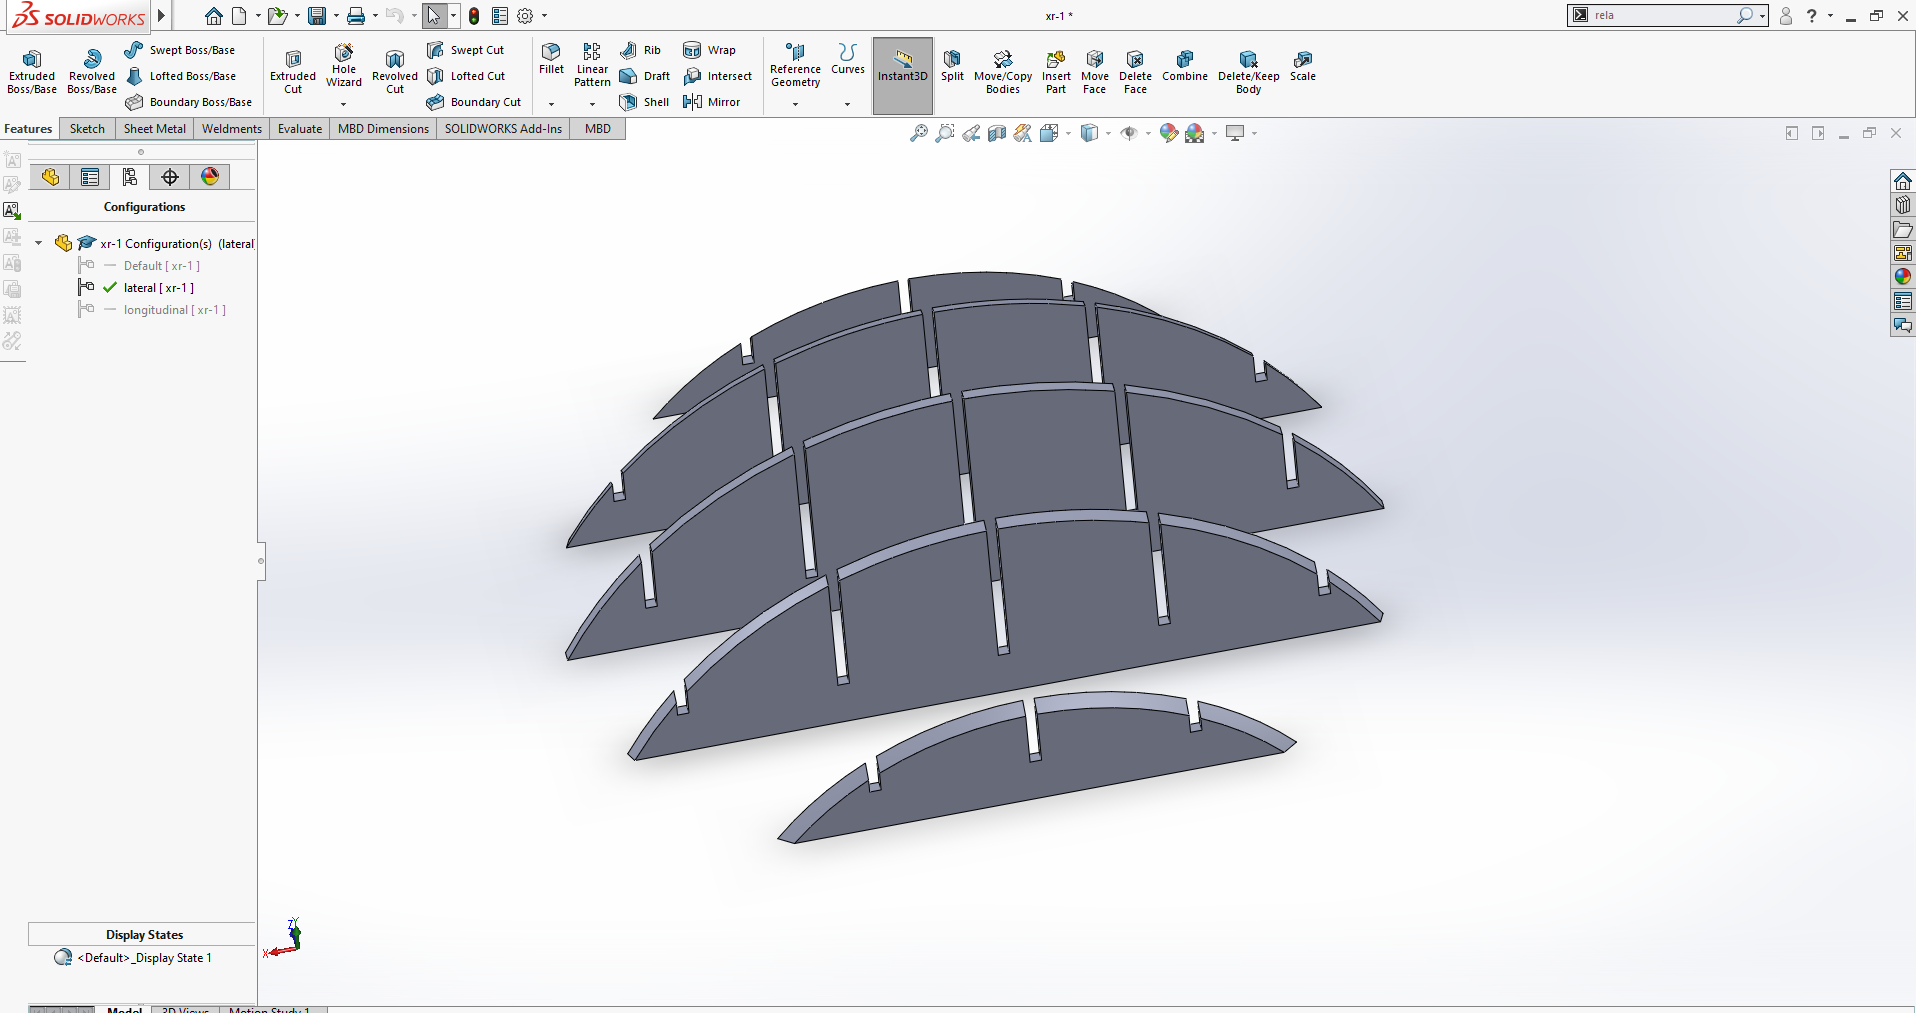The width and height of the screenshot is (1916, 1013).
Task: Select Move/Copy Bodies tool
Action: [1003, 72]
